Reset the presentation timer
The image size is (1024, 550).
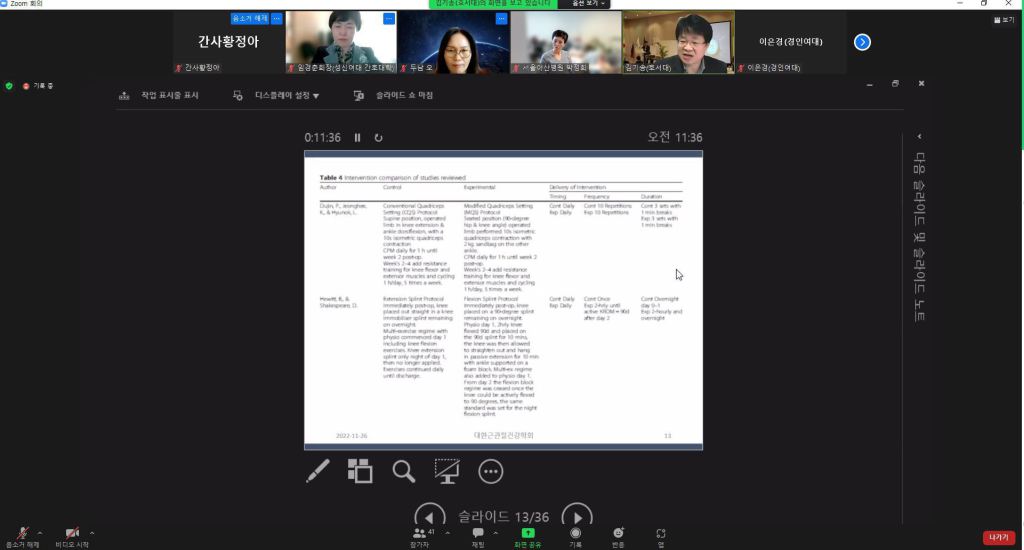click(378, 138)
